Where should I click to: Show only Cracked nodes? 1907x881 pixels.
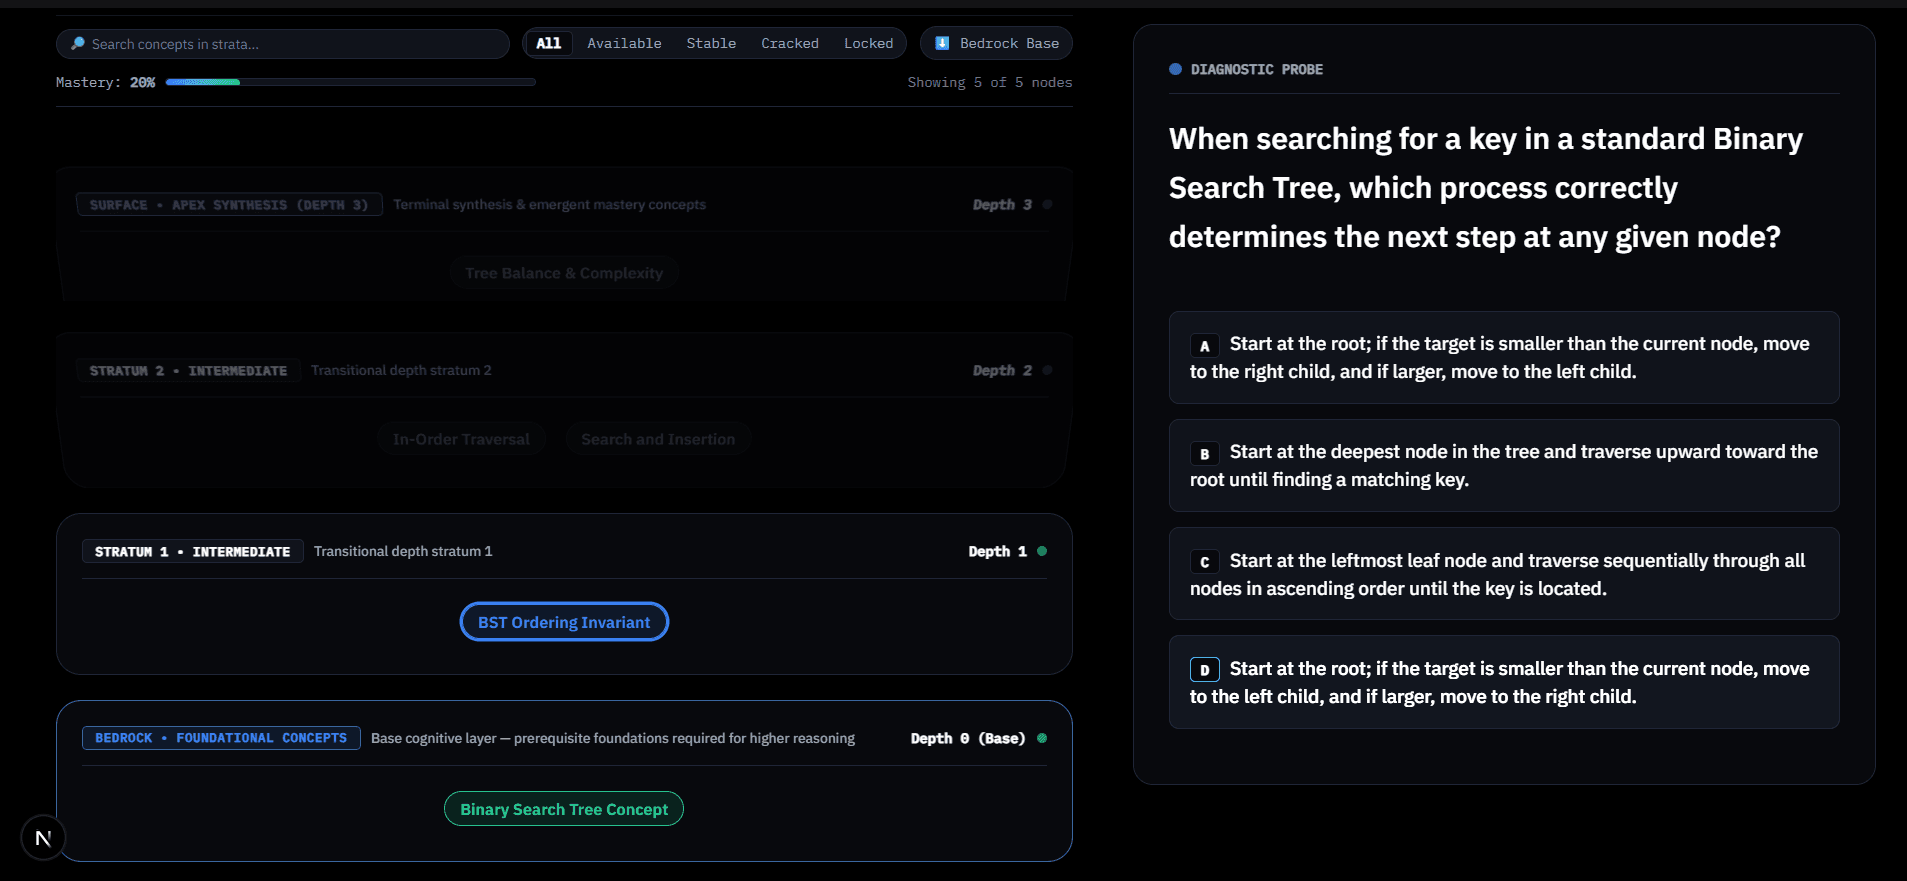point(789,43)
